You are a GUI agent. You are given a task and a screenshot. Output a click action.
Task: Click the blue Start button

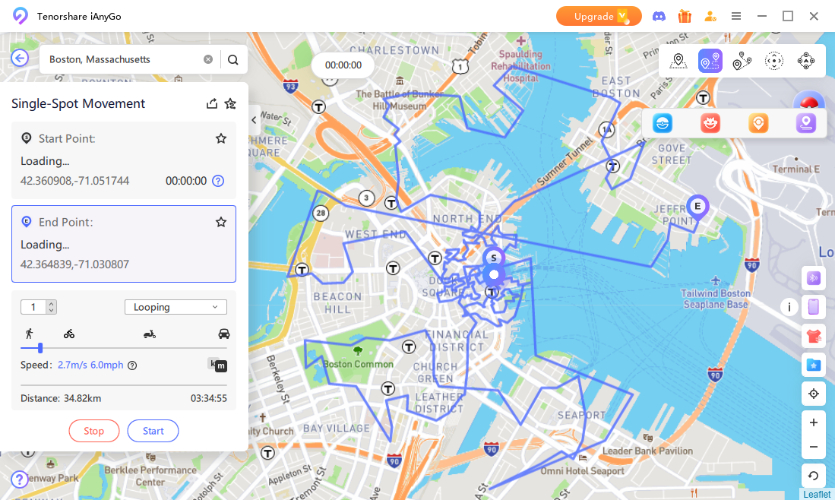coord(153,431)
